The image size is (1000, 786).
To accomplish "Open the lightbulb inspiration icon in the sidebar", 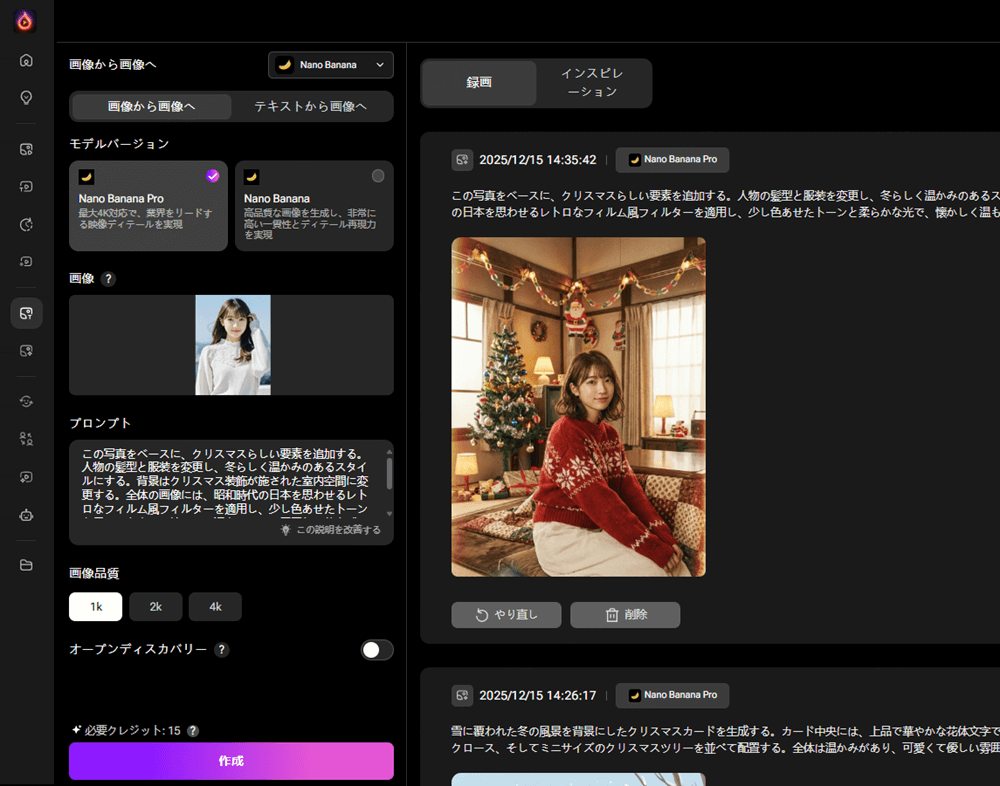I will 26,97.
